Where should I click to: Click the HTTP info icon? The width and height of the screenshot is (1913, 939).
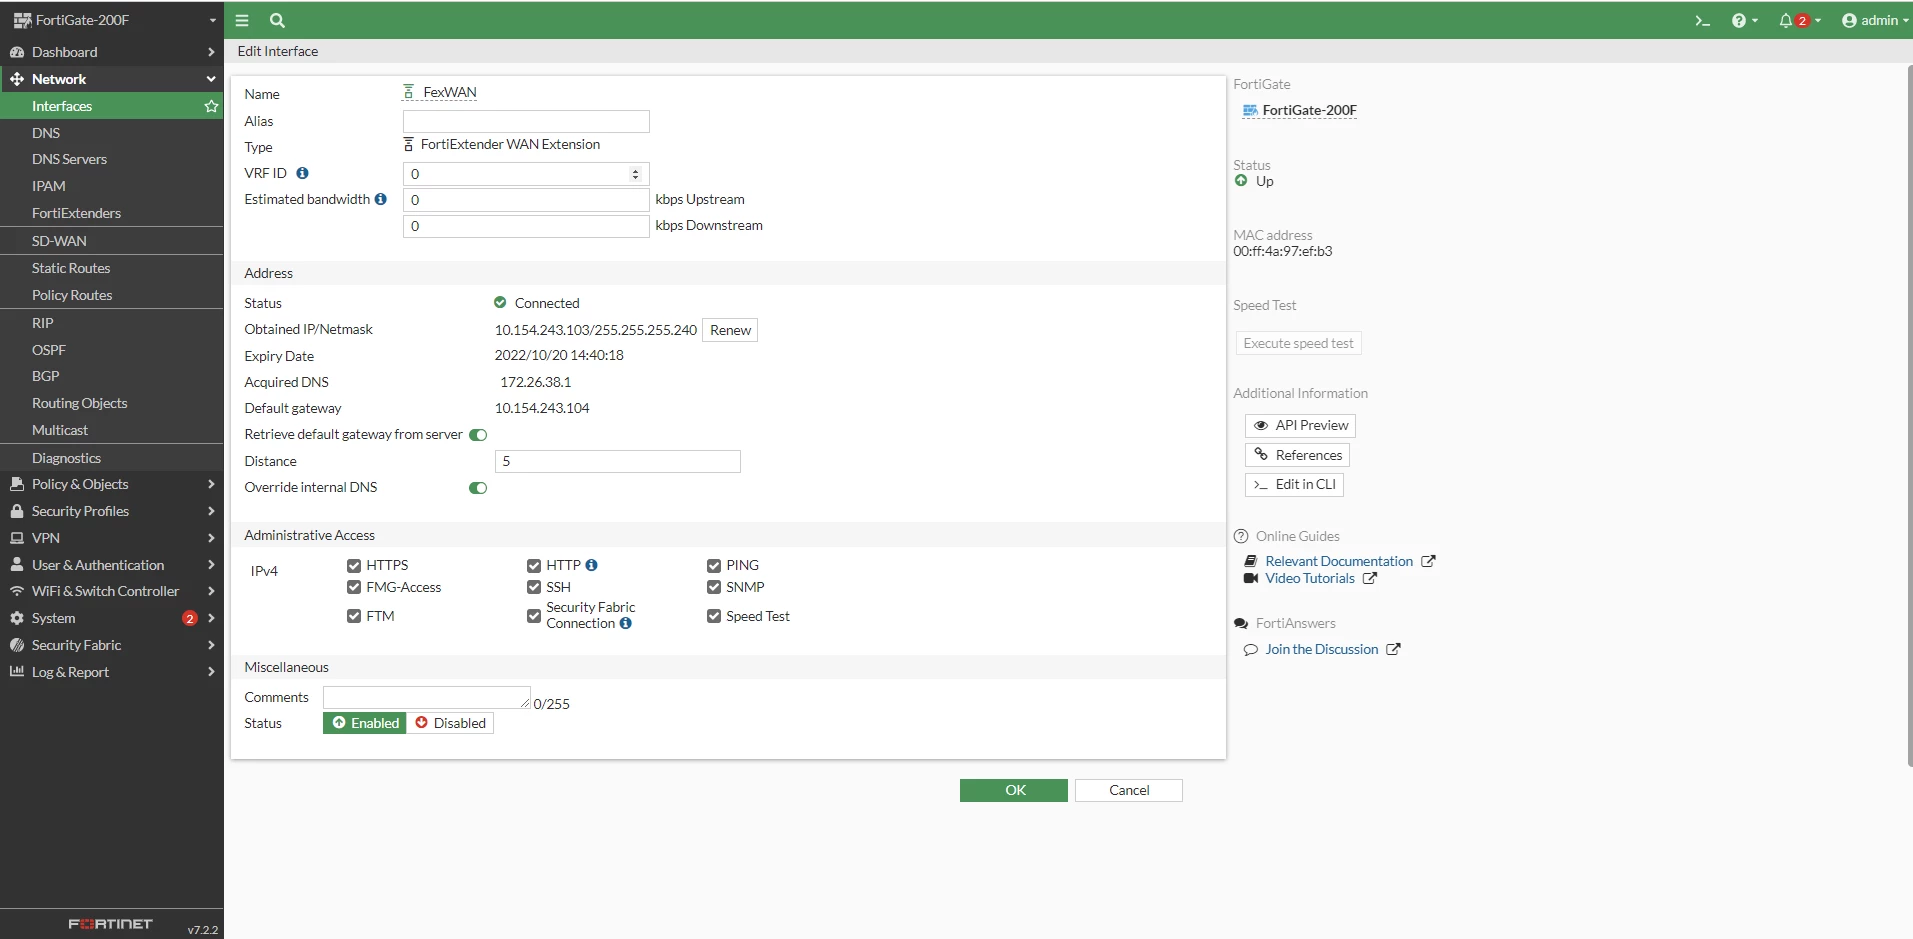pyautogui.click(x=592, y=565)
